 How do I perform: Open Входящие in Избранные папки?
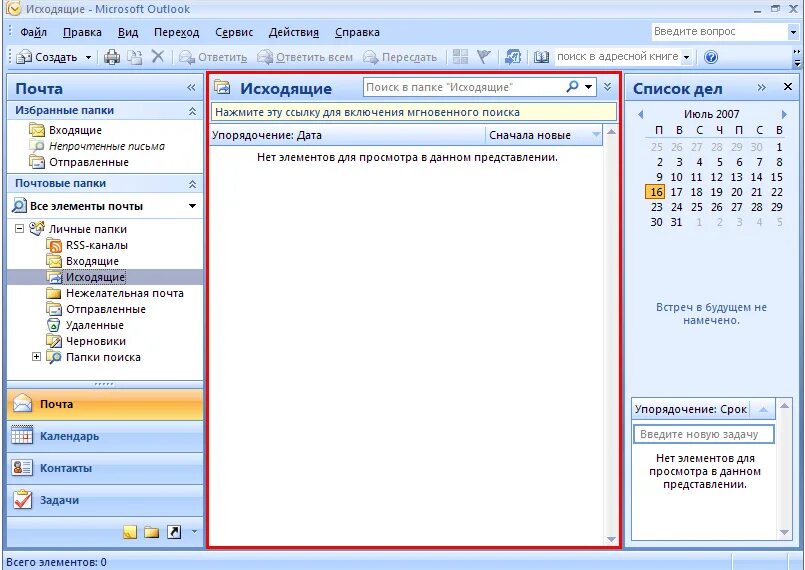pyautogui.click(x=75, y=130)
